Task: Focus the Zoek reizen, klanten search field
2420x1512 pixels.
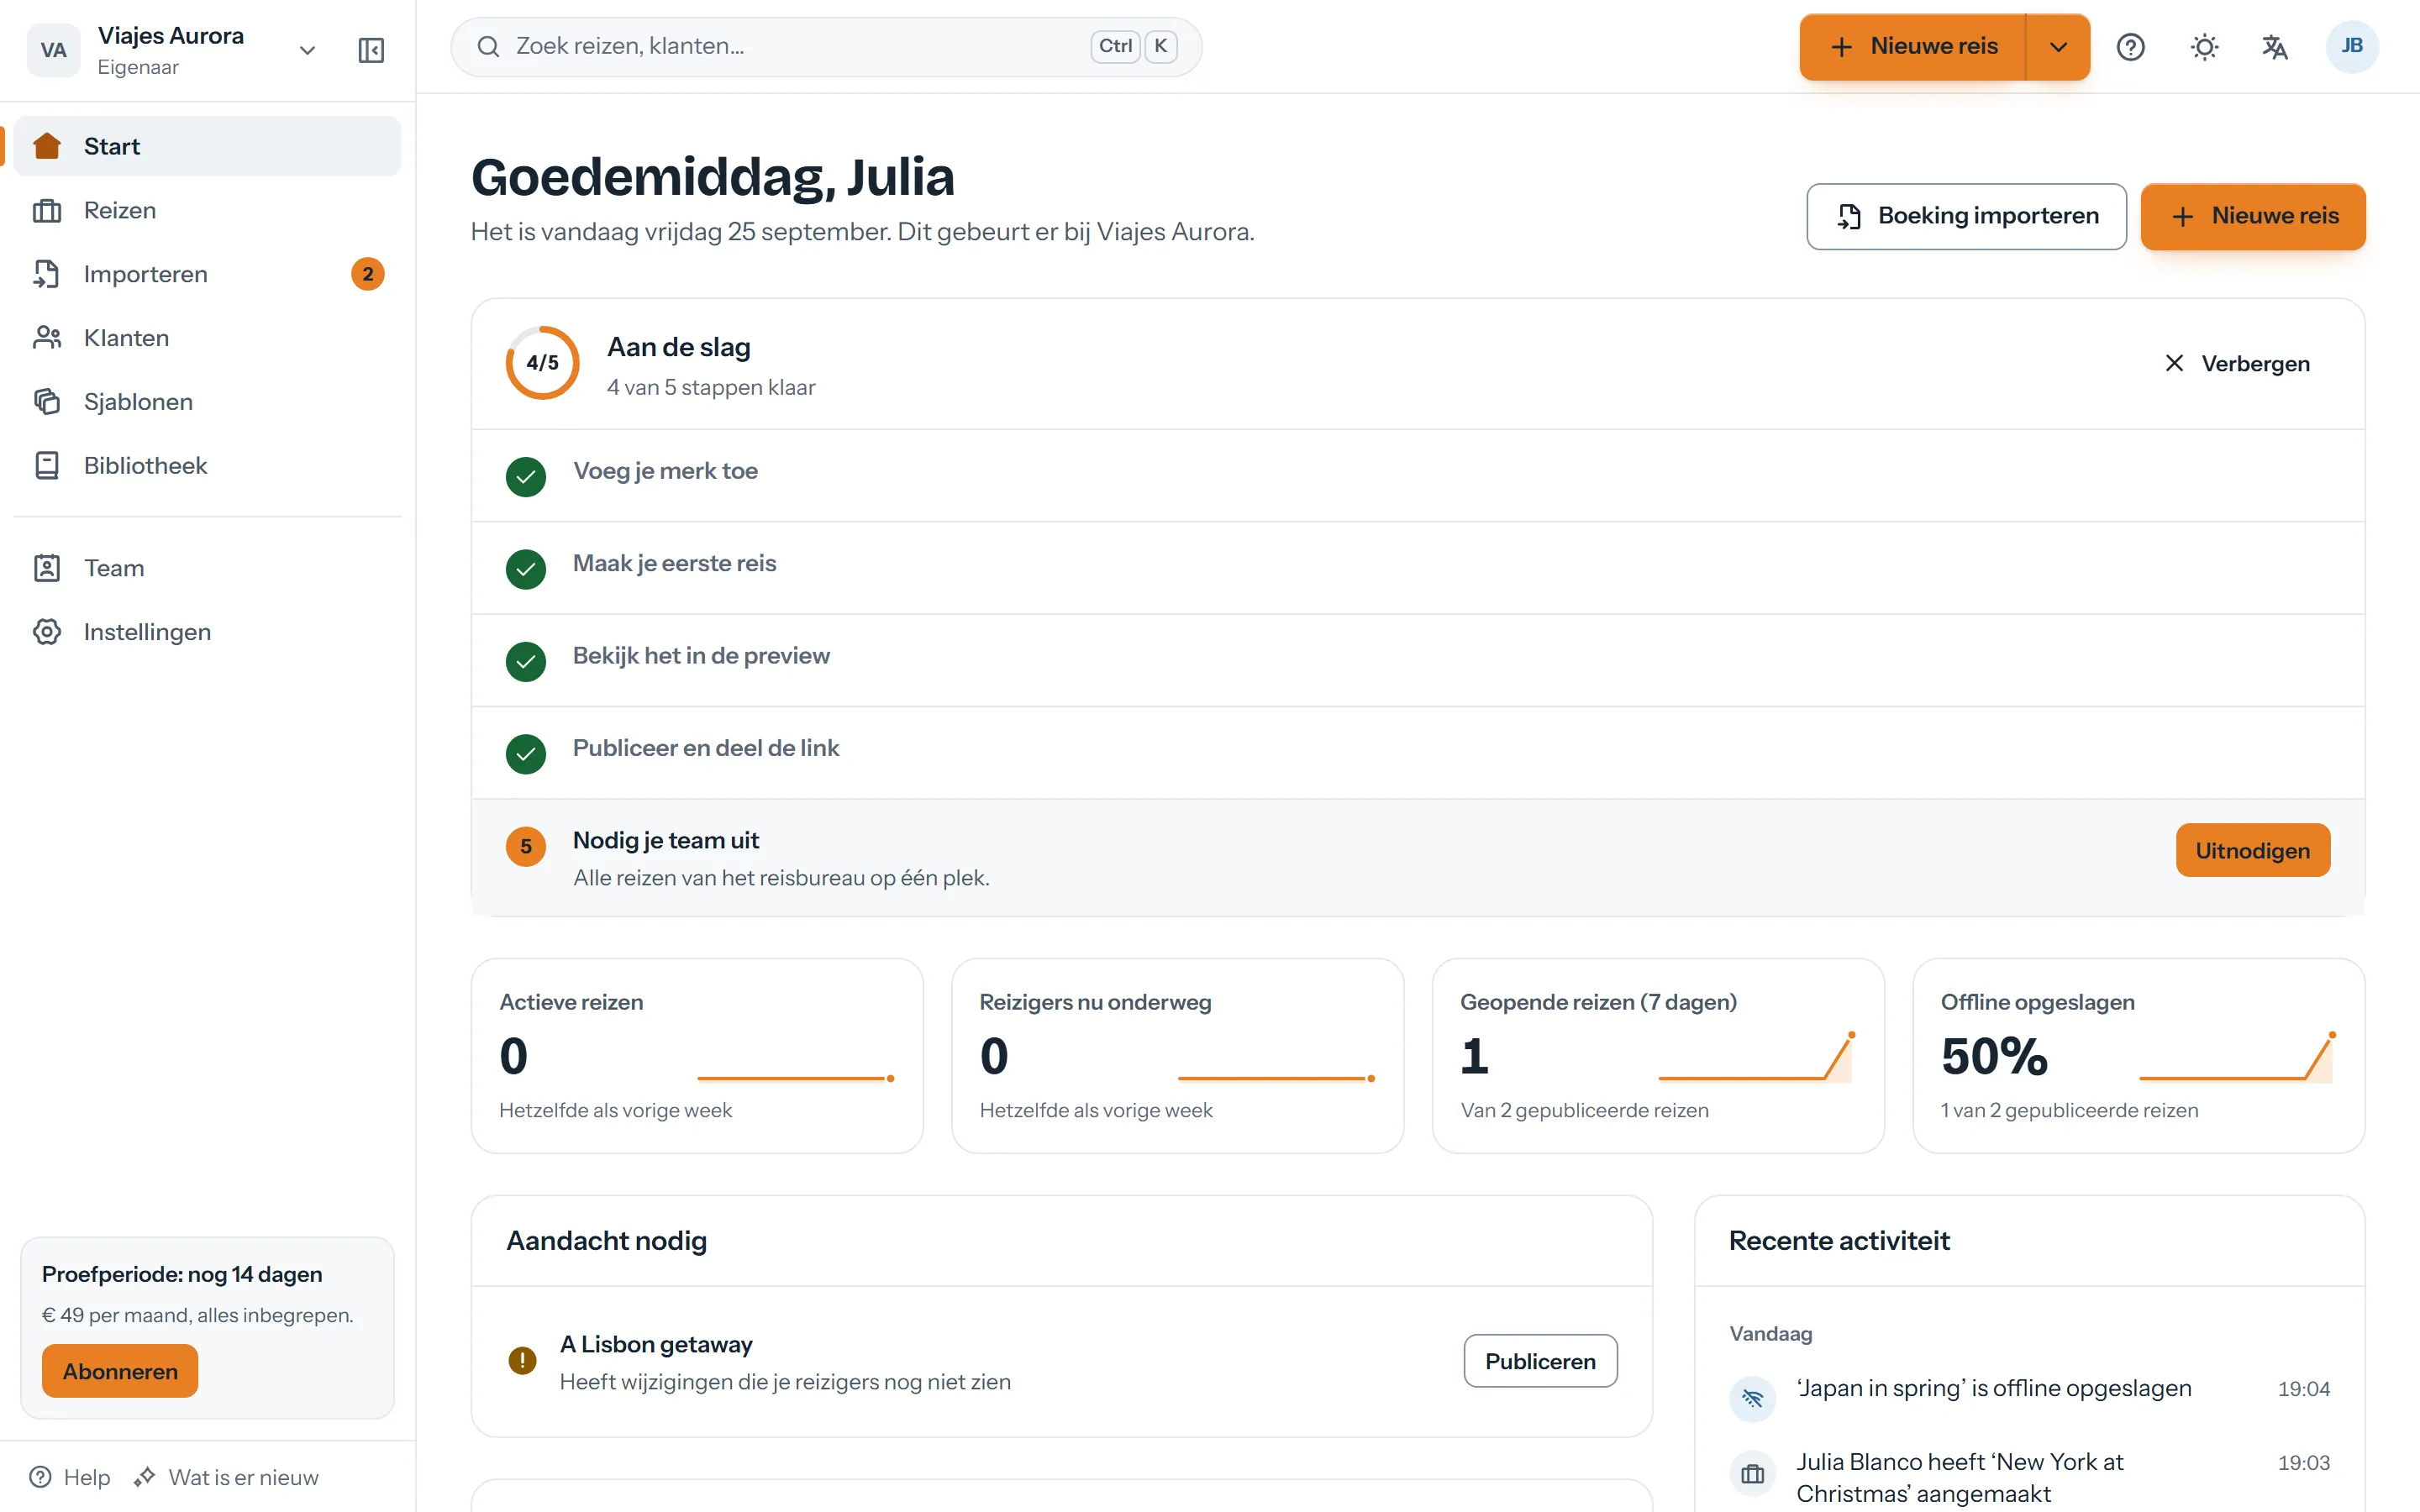Action: (x=826, y=46)
